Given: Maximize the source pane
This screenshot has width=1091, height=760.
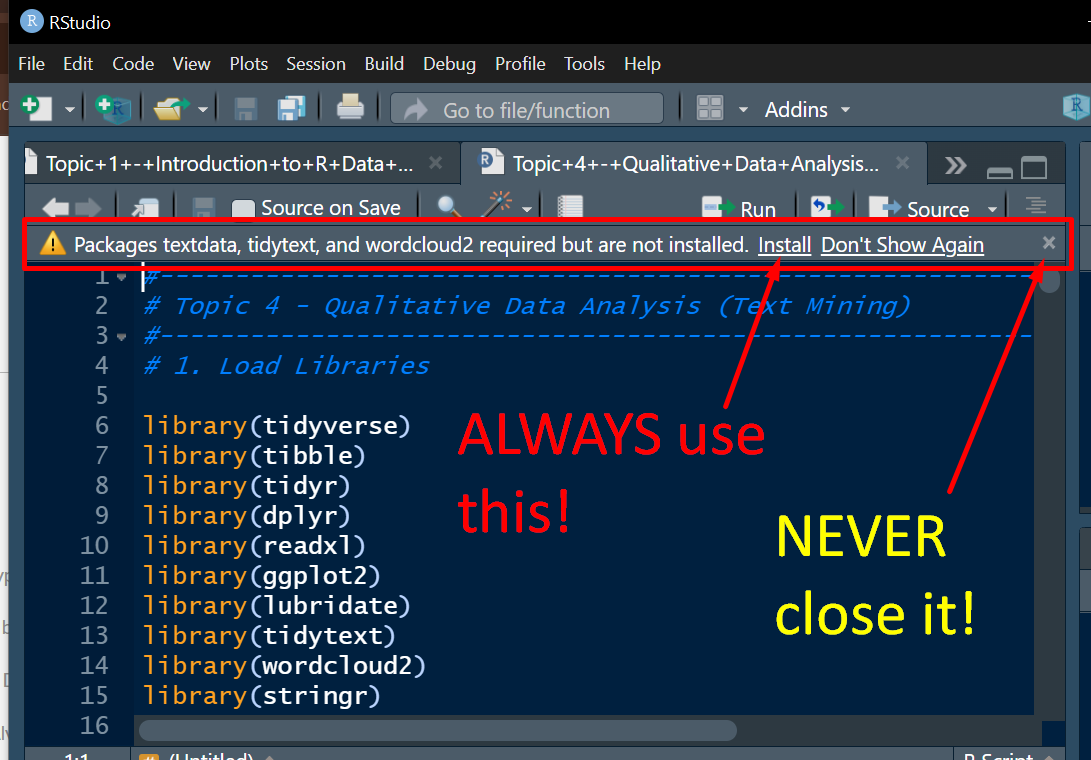Looking at the screenshot, I should pyautogui.click(x=1034, y=167).
